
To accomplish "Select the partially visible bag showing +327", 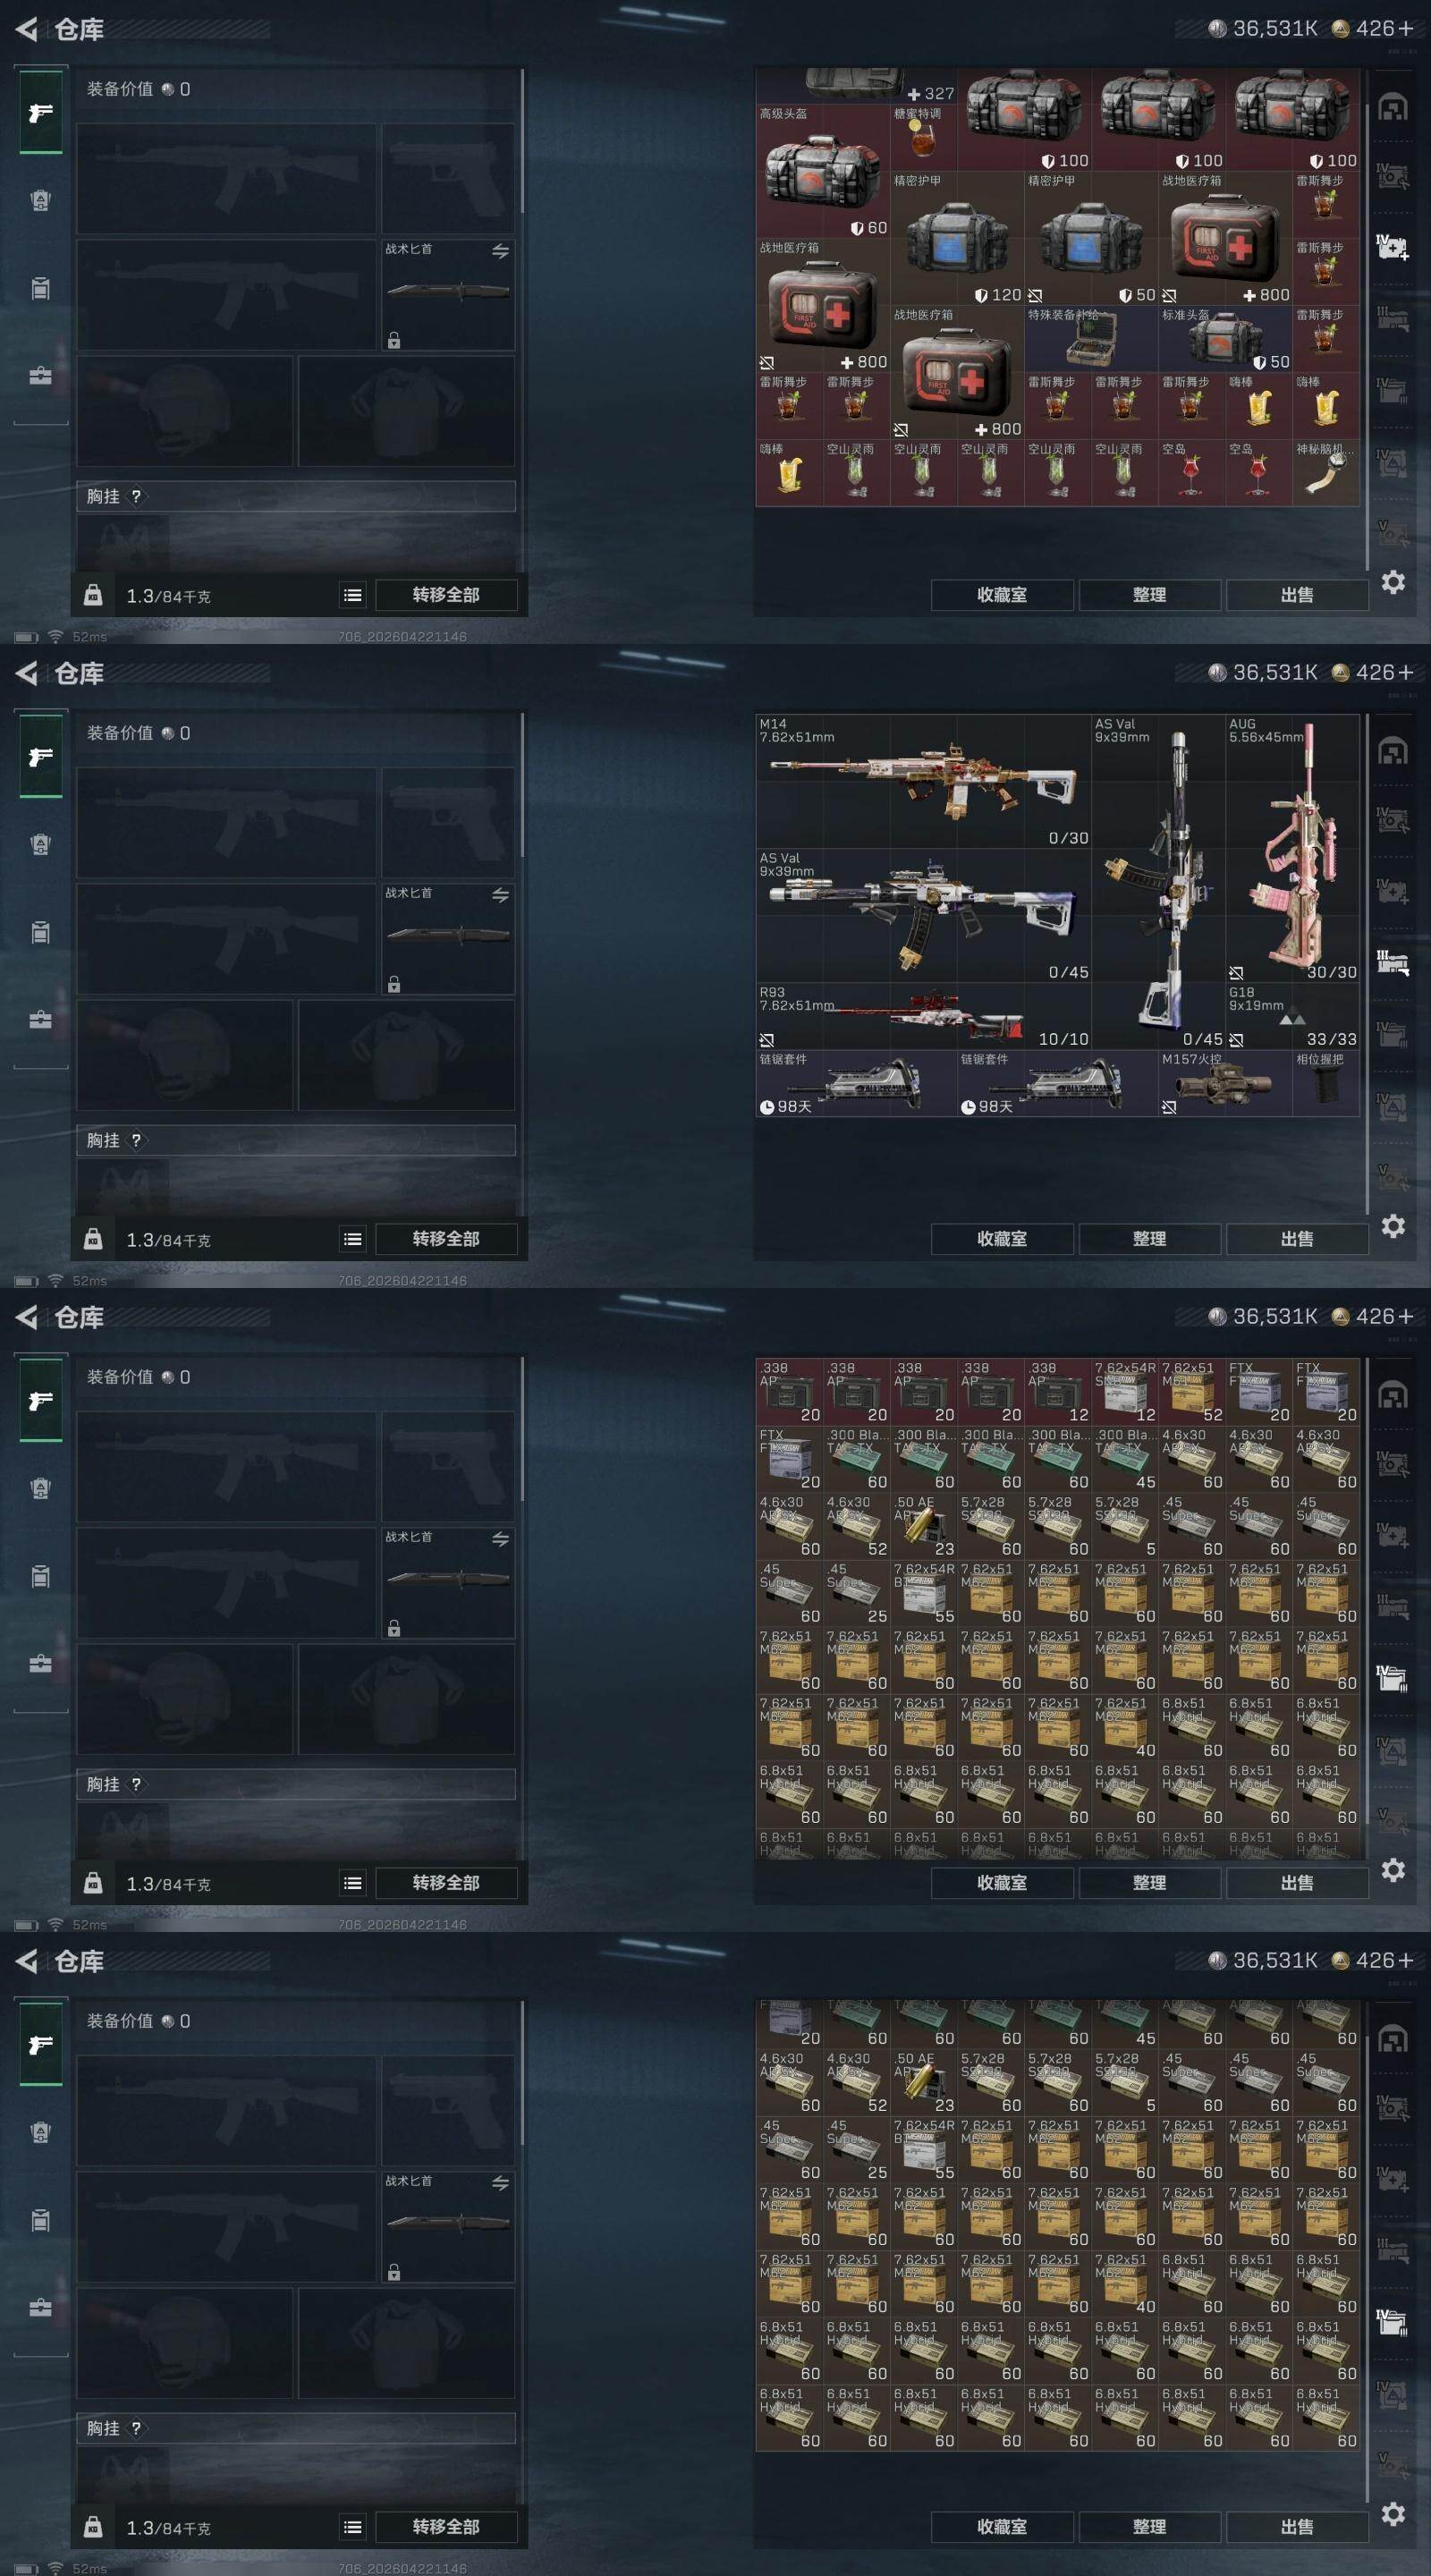I will [x=856, y=86].
